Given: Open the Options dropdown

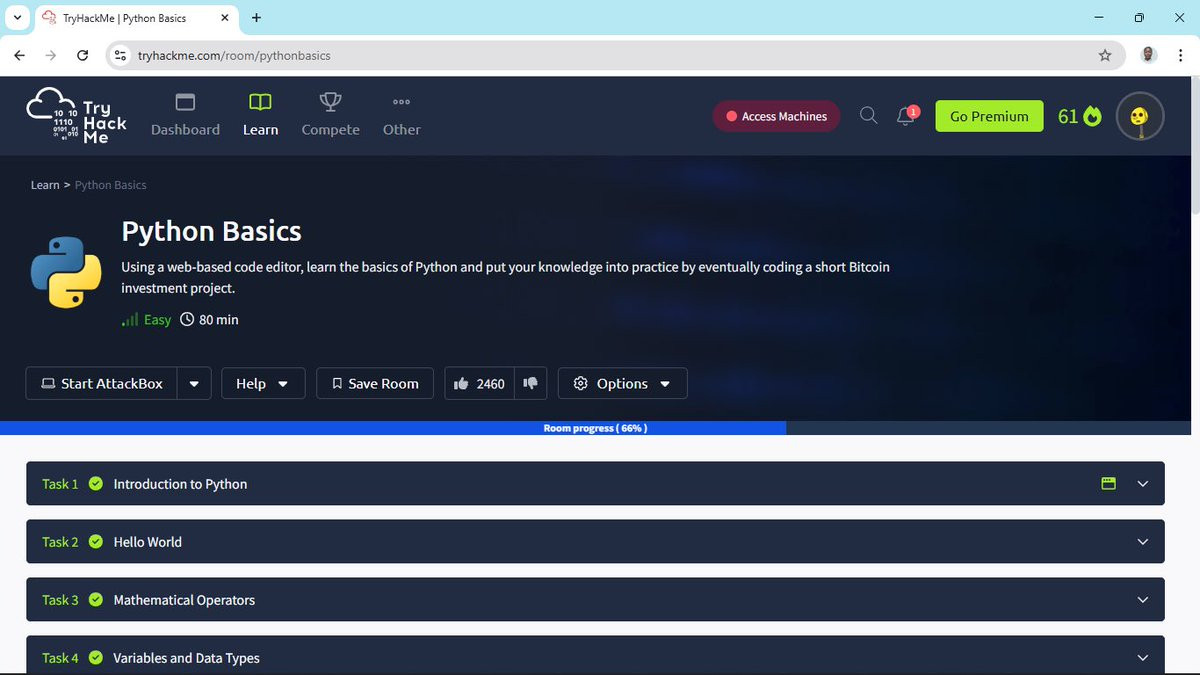Looking at the screenshot, I should [x=622, y=384].
